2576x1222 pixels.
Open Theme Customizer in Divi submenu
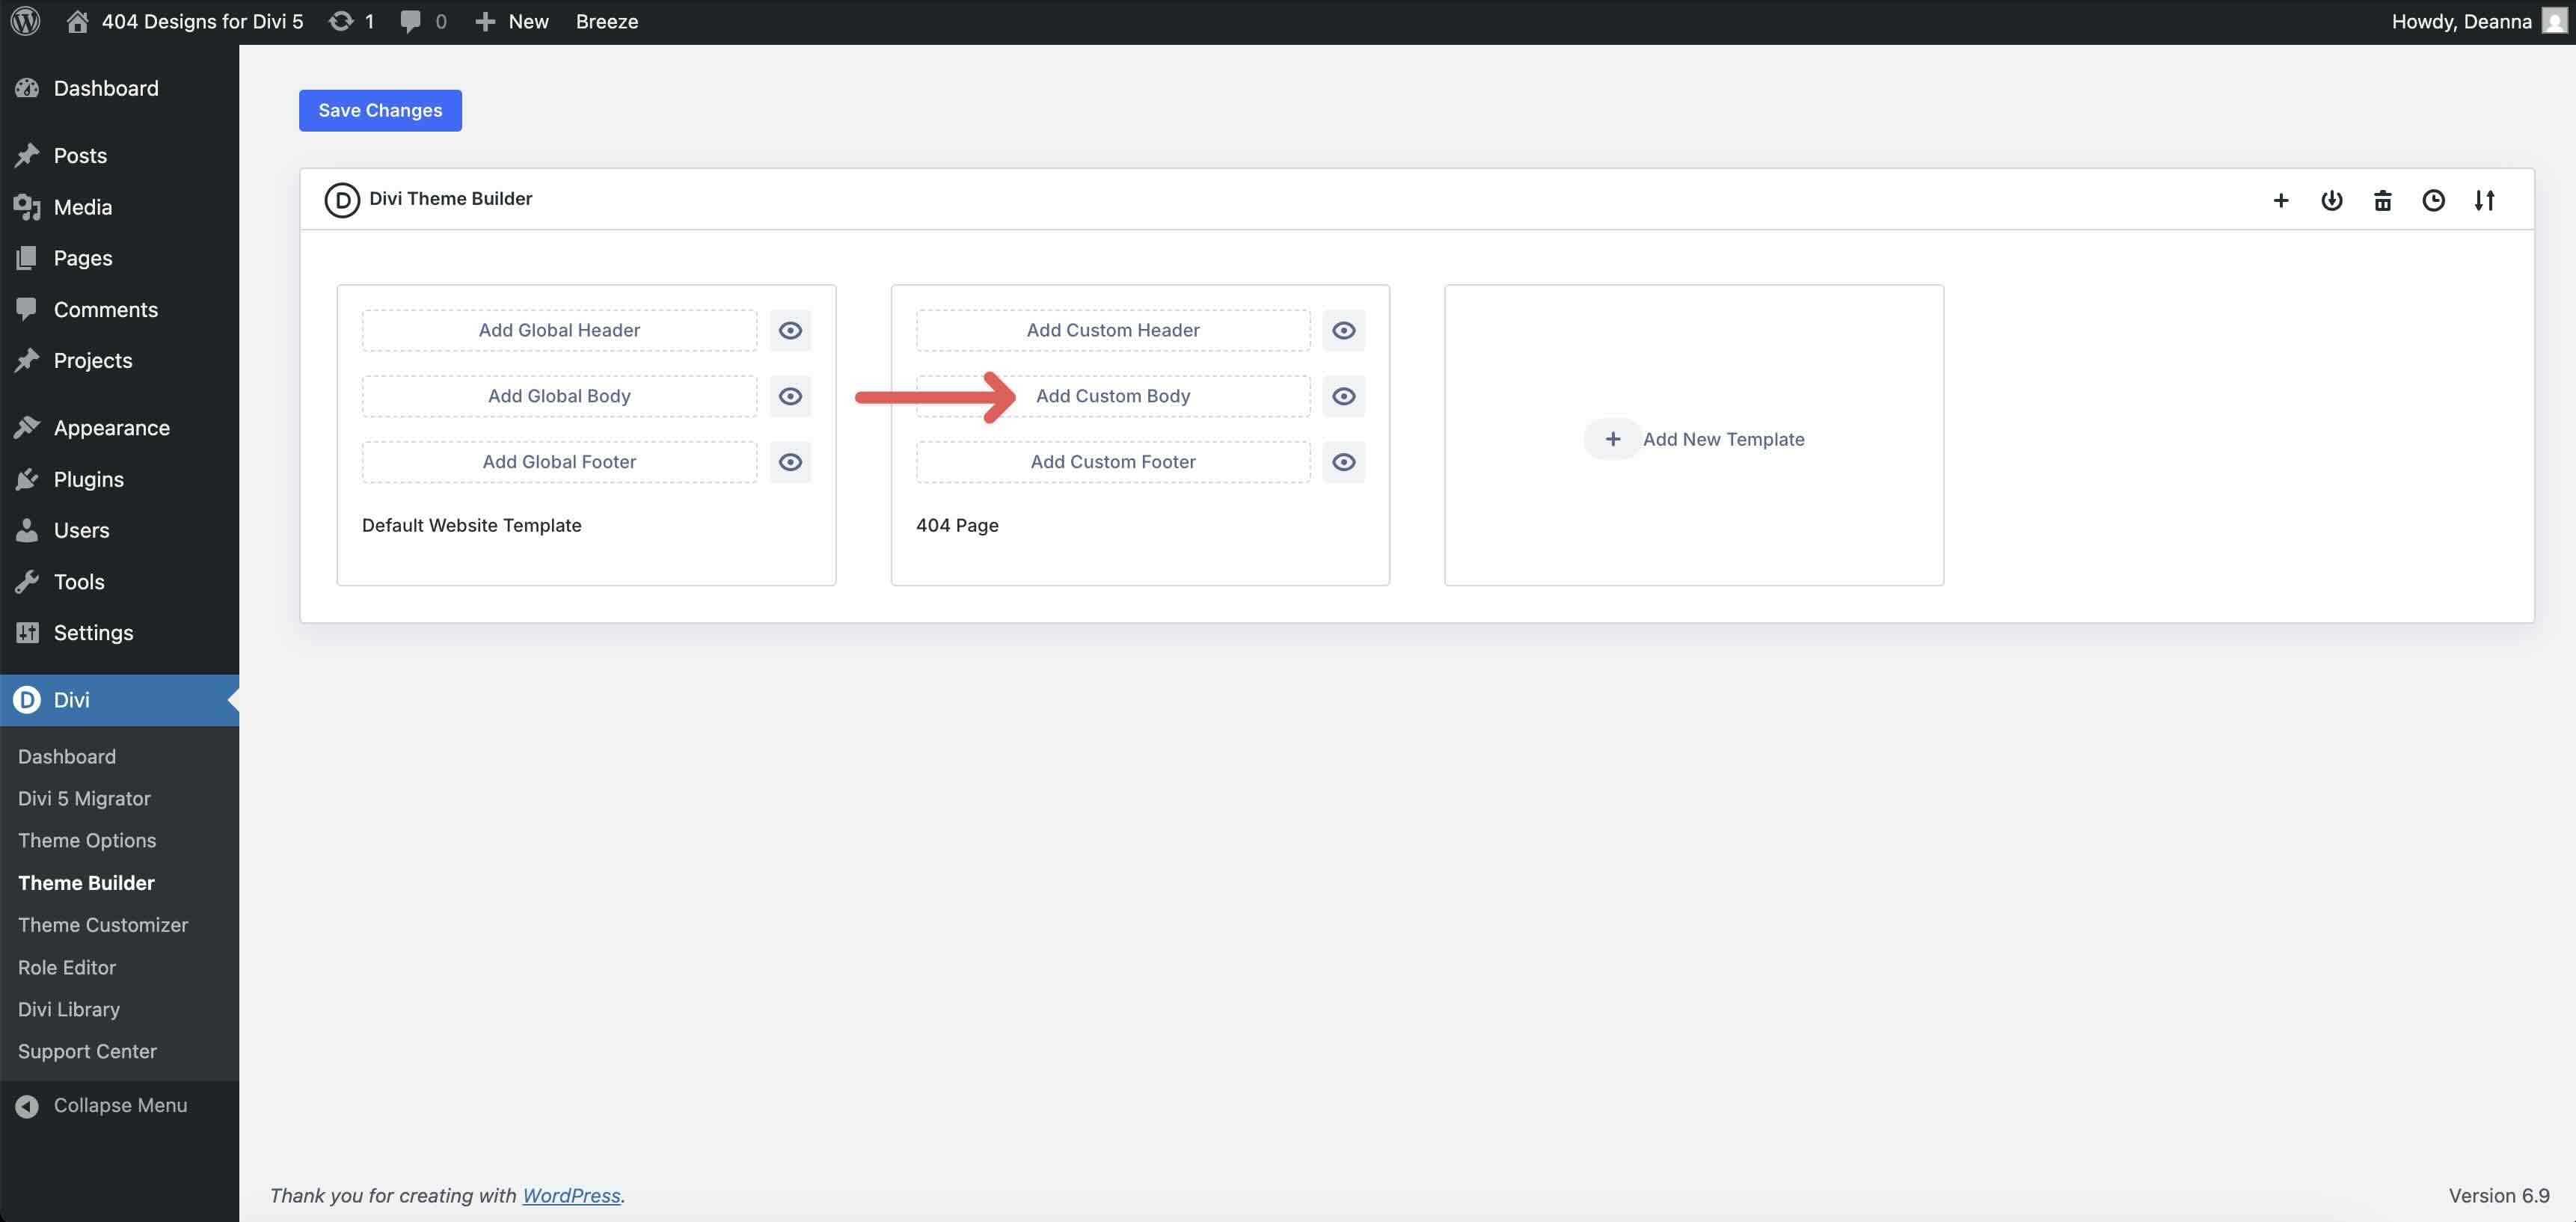[103, 925]
